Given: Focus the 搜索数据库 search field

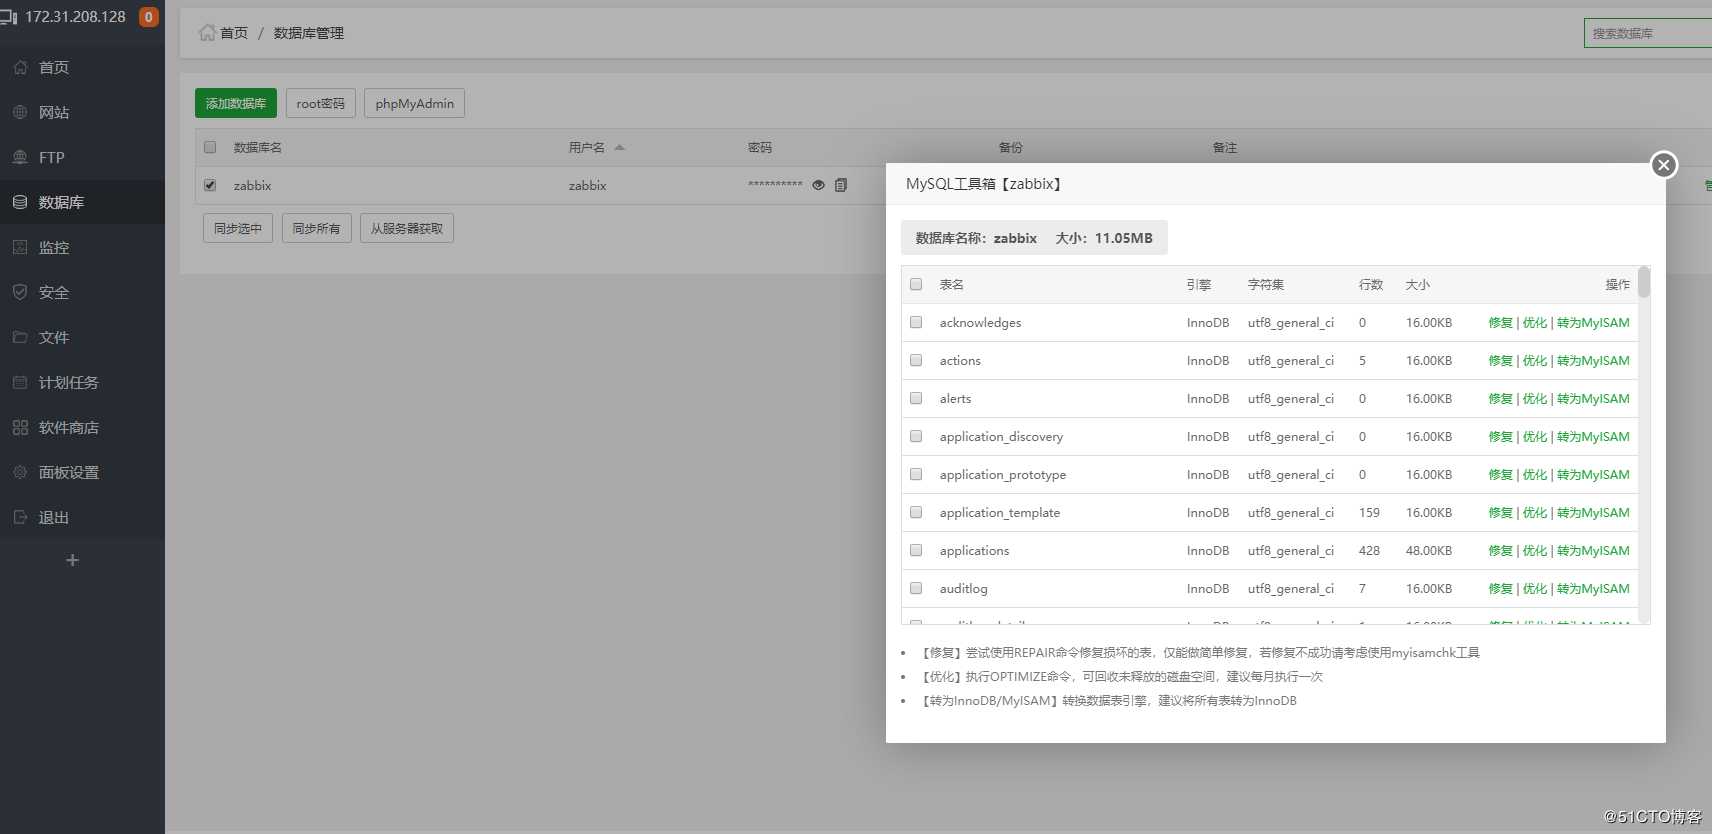Looking at the screenshot, I should [x=1648, y=33].
